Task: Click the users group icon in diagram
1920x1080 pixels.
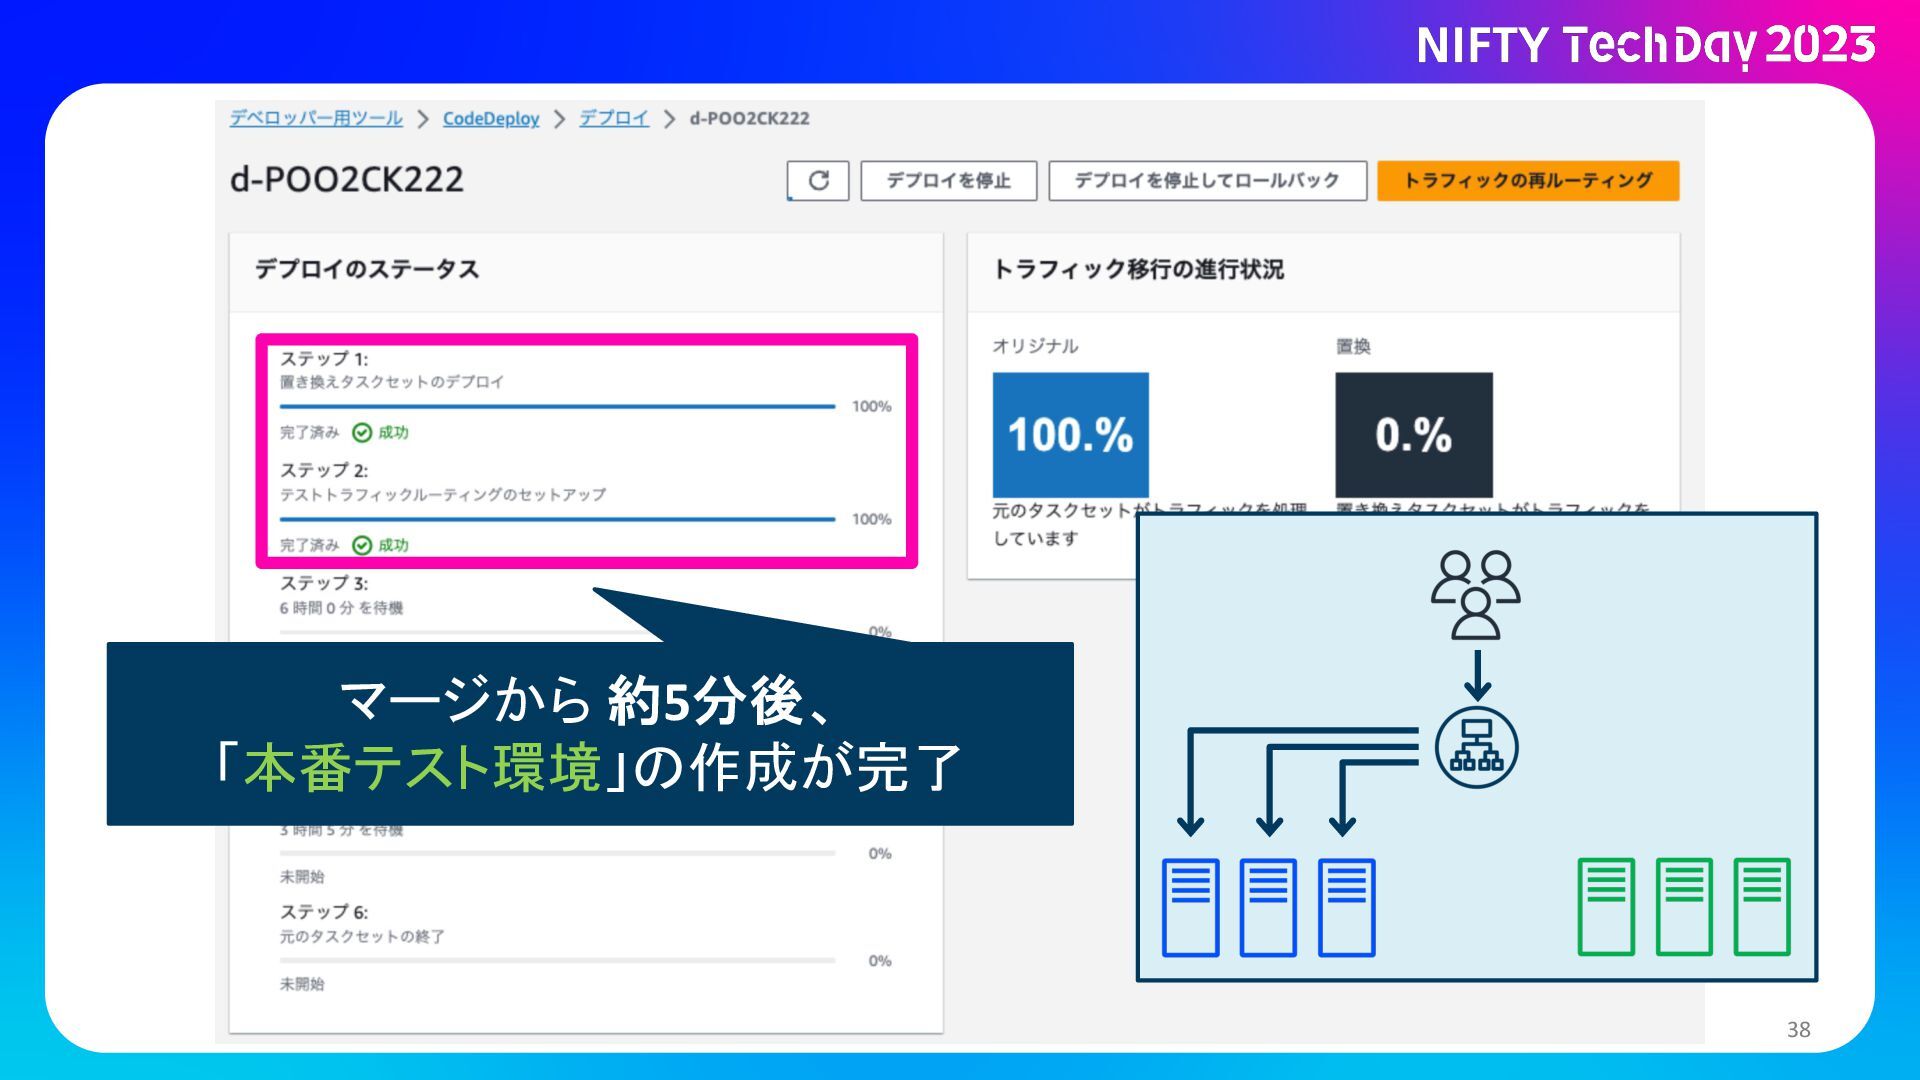Action: point(1475,594)
